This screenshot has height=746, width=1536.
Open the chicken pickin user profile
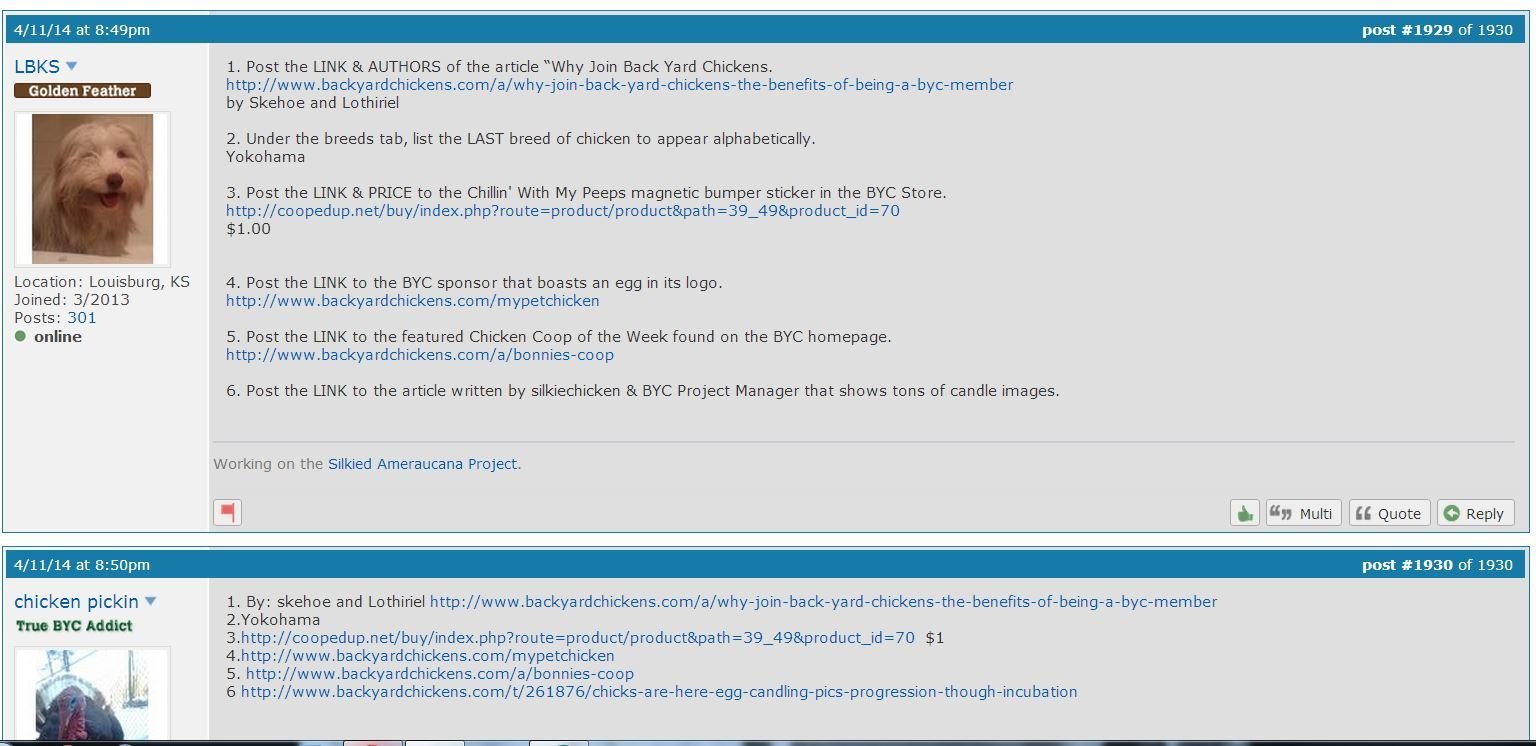[76, 601]
